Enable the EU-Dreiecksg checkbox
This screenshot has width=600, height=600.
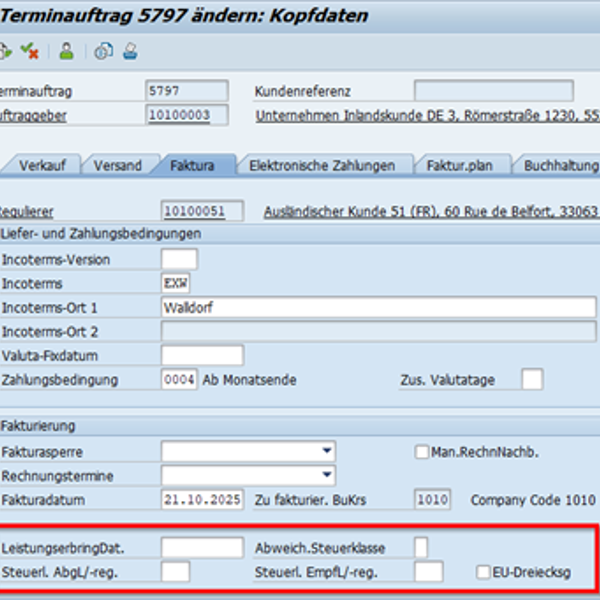click(483, 572)
